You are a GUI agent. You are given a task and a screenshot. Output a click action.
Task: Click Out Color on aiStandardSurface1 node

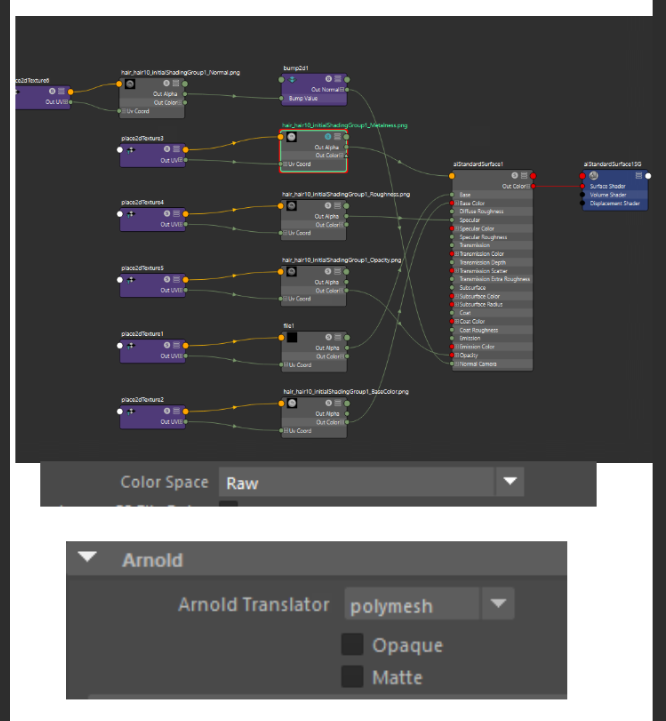click(x=514, y=186)
